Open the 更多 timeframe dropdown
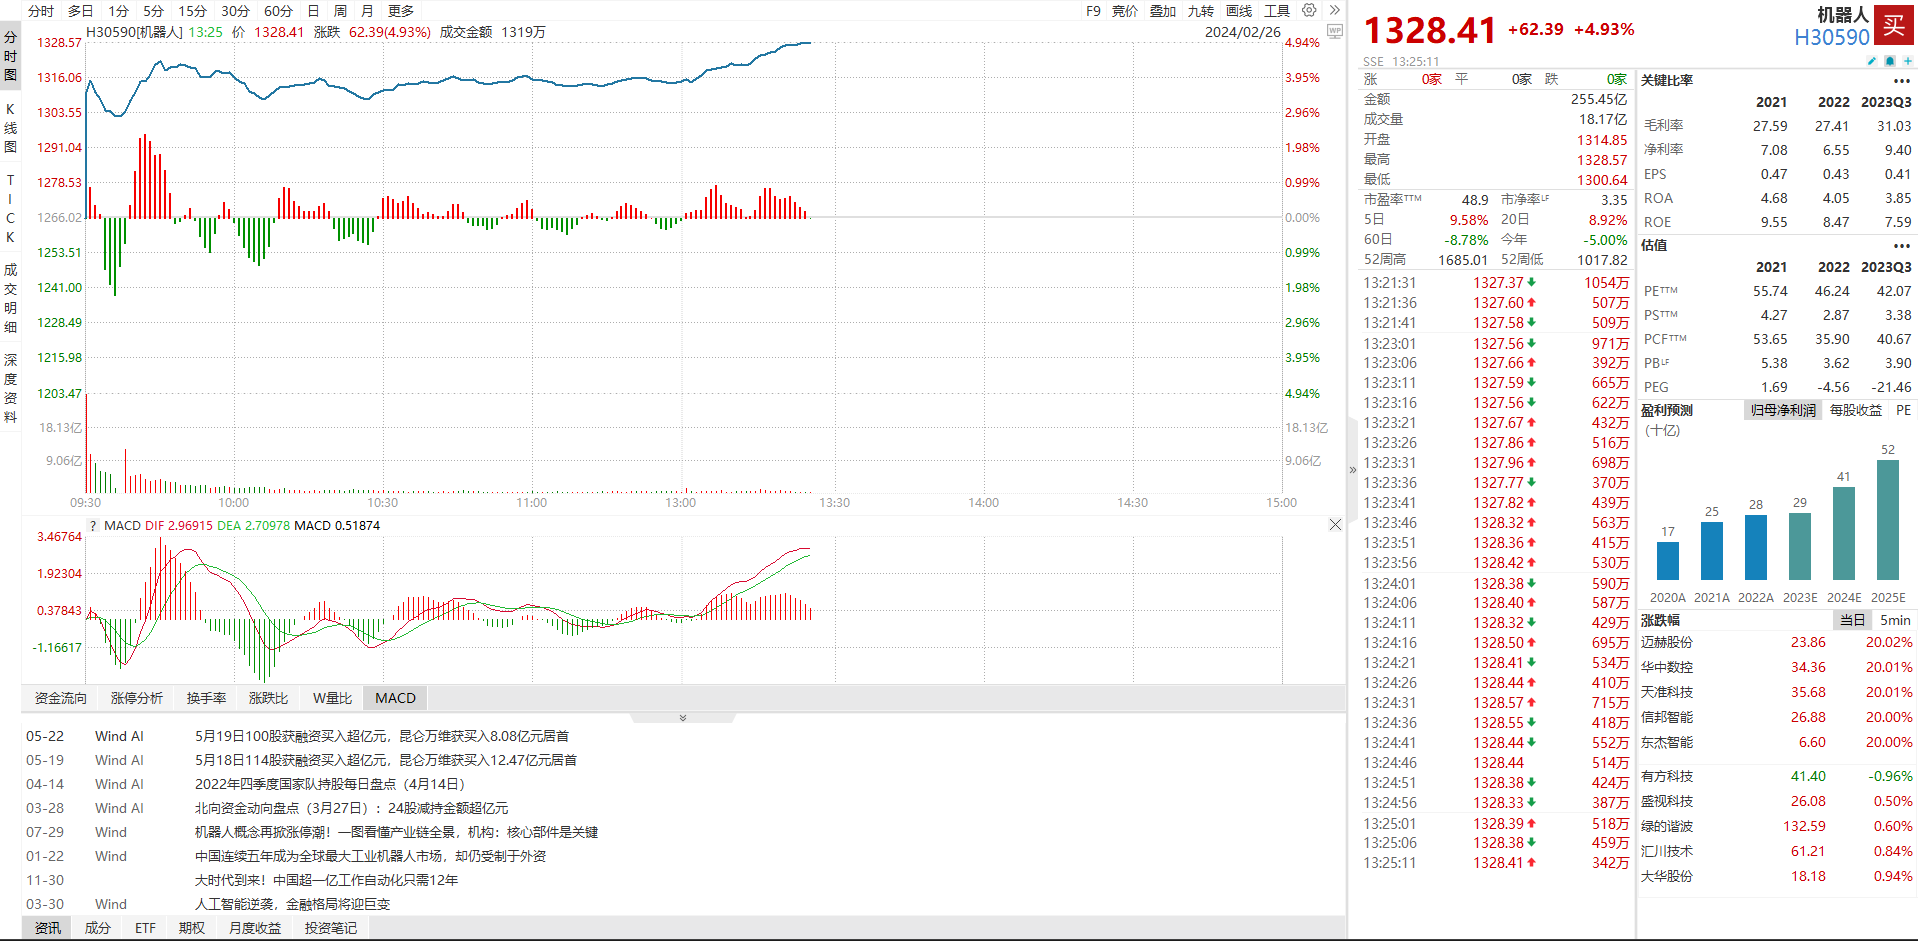Screen dimensions: 1918x941 [x=401, y=11]
